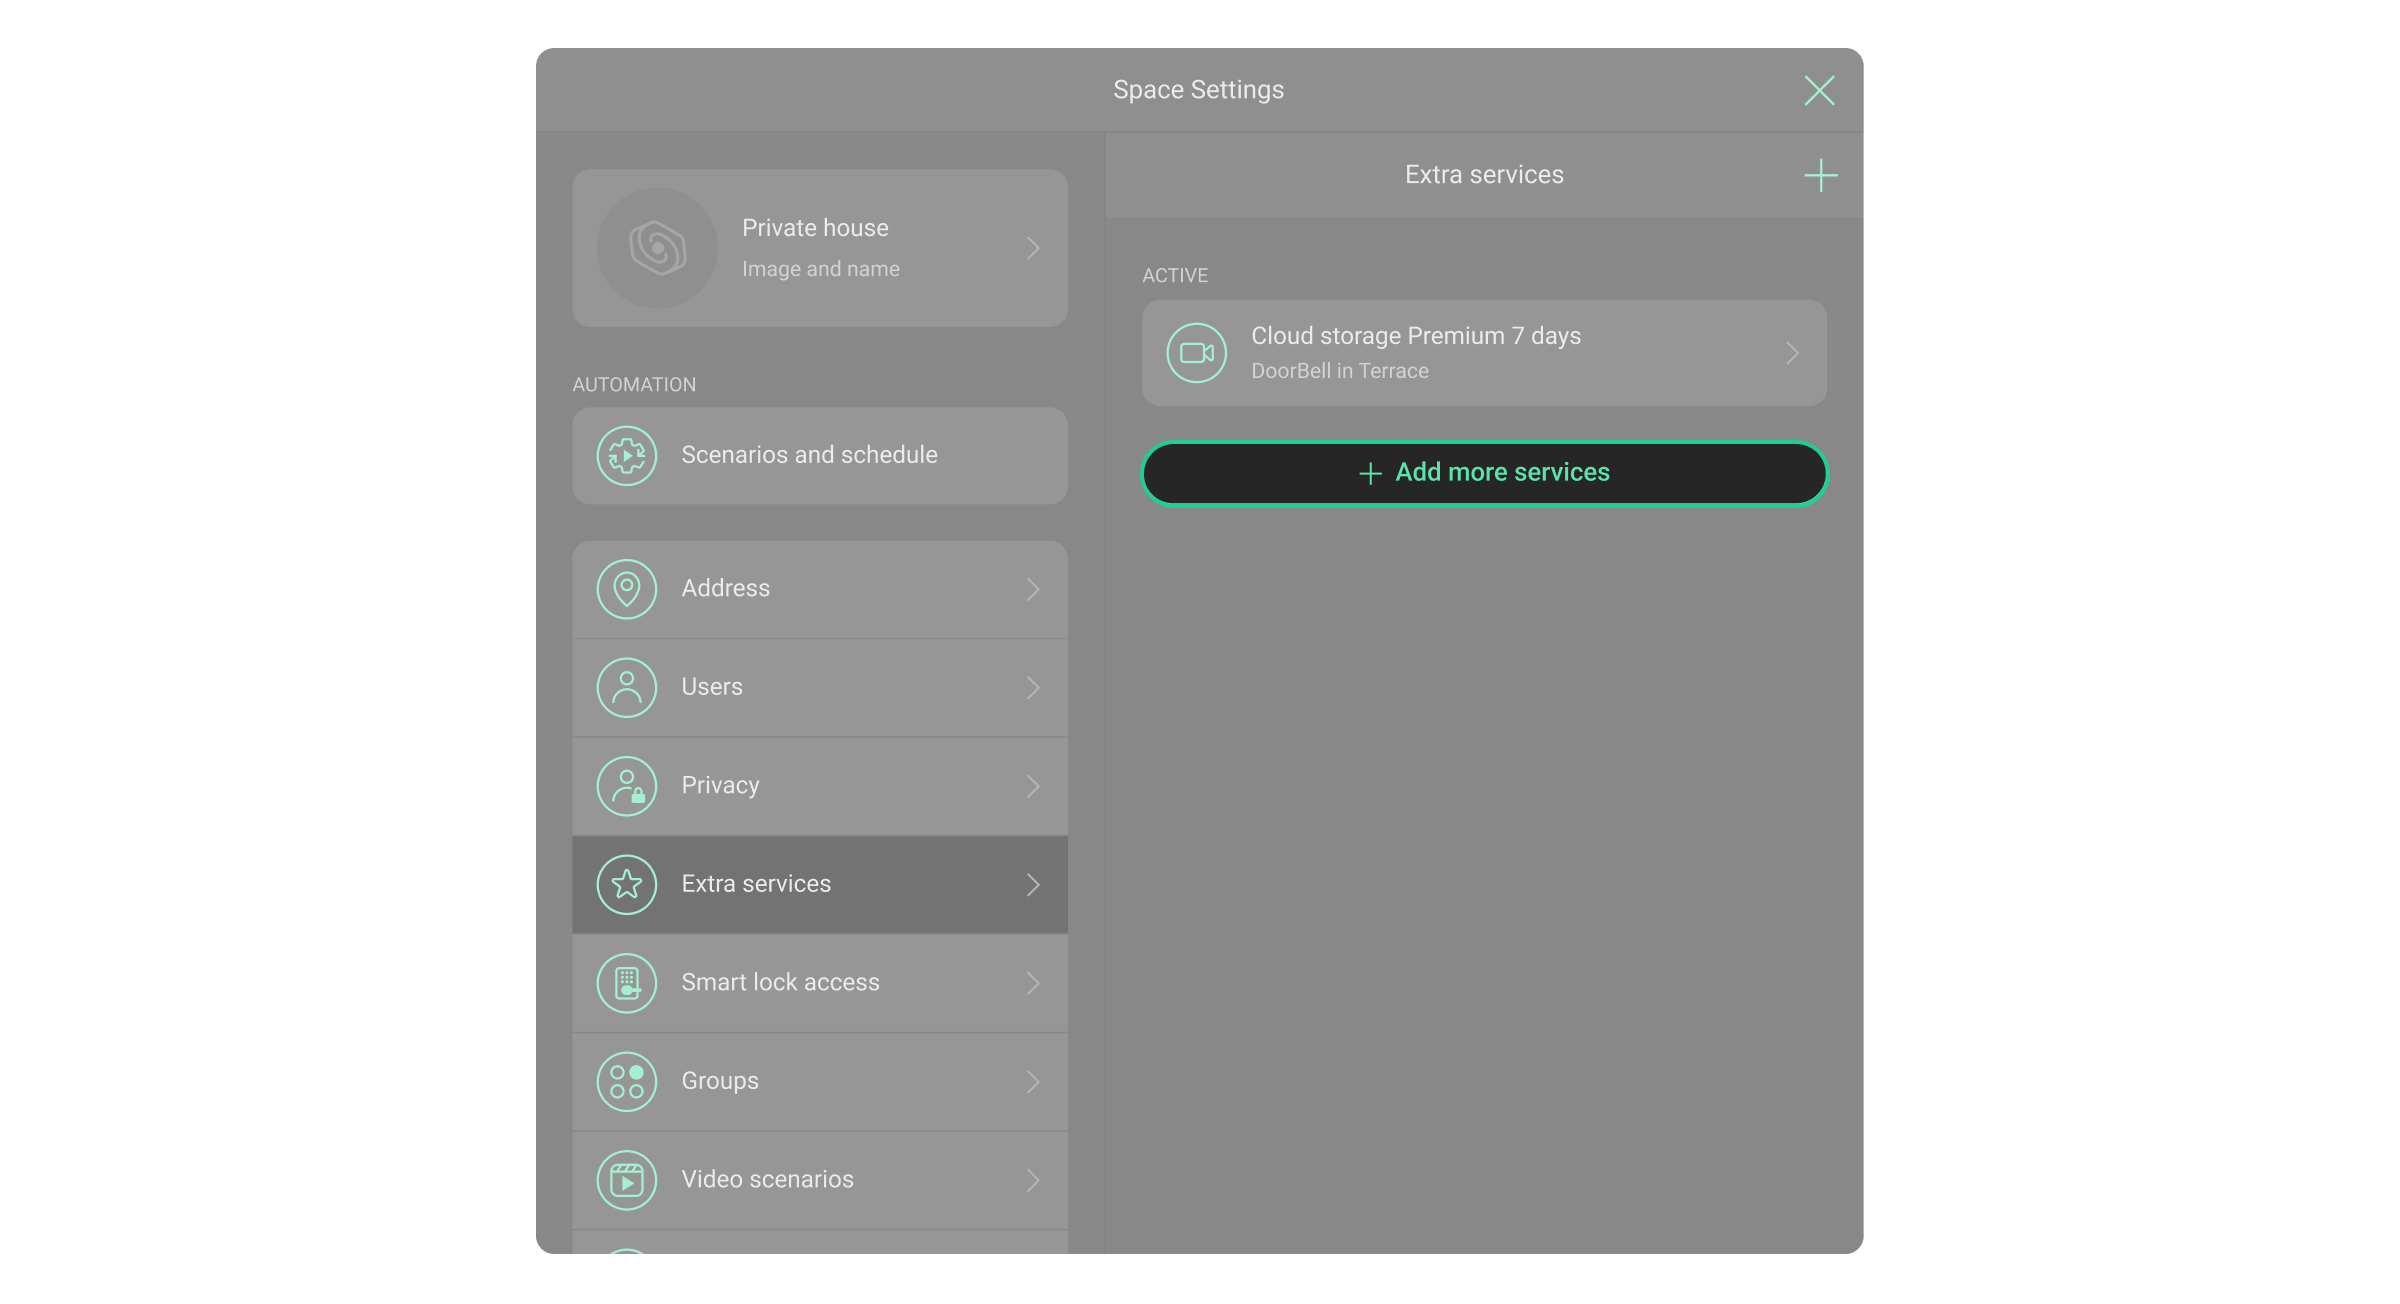Viewport: 2400px width, 1304px height.
Task: Click the Groups four-circles icon
Action: pyautogui.click(x=626, y=1081)
